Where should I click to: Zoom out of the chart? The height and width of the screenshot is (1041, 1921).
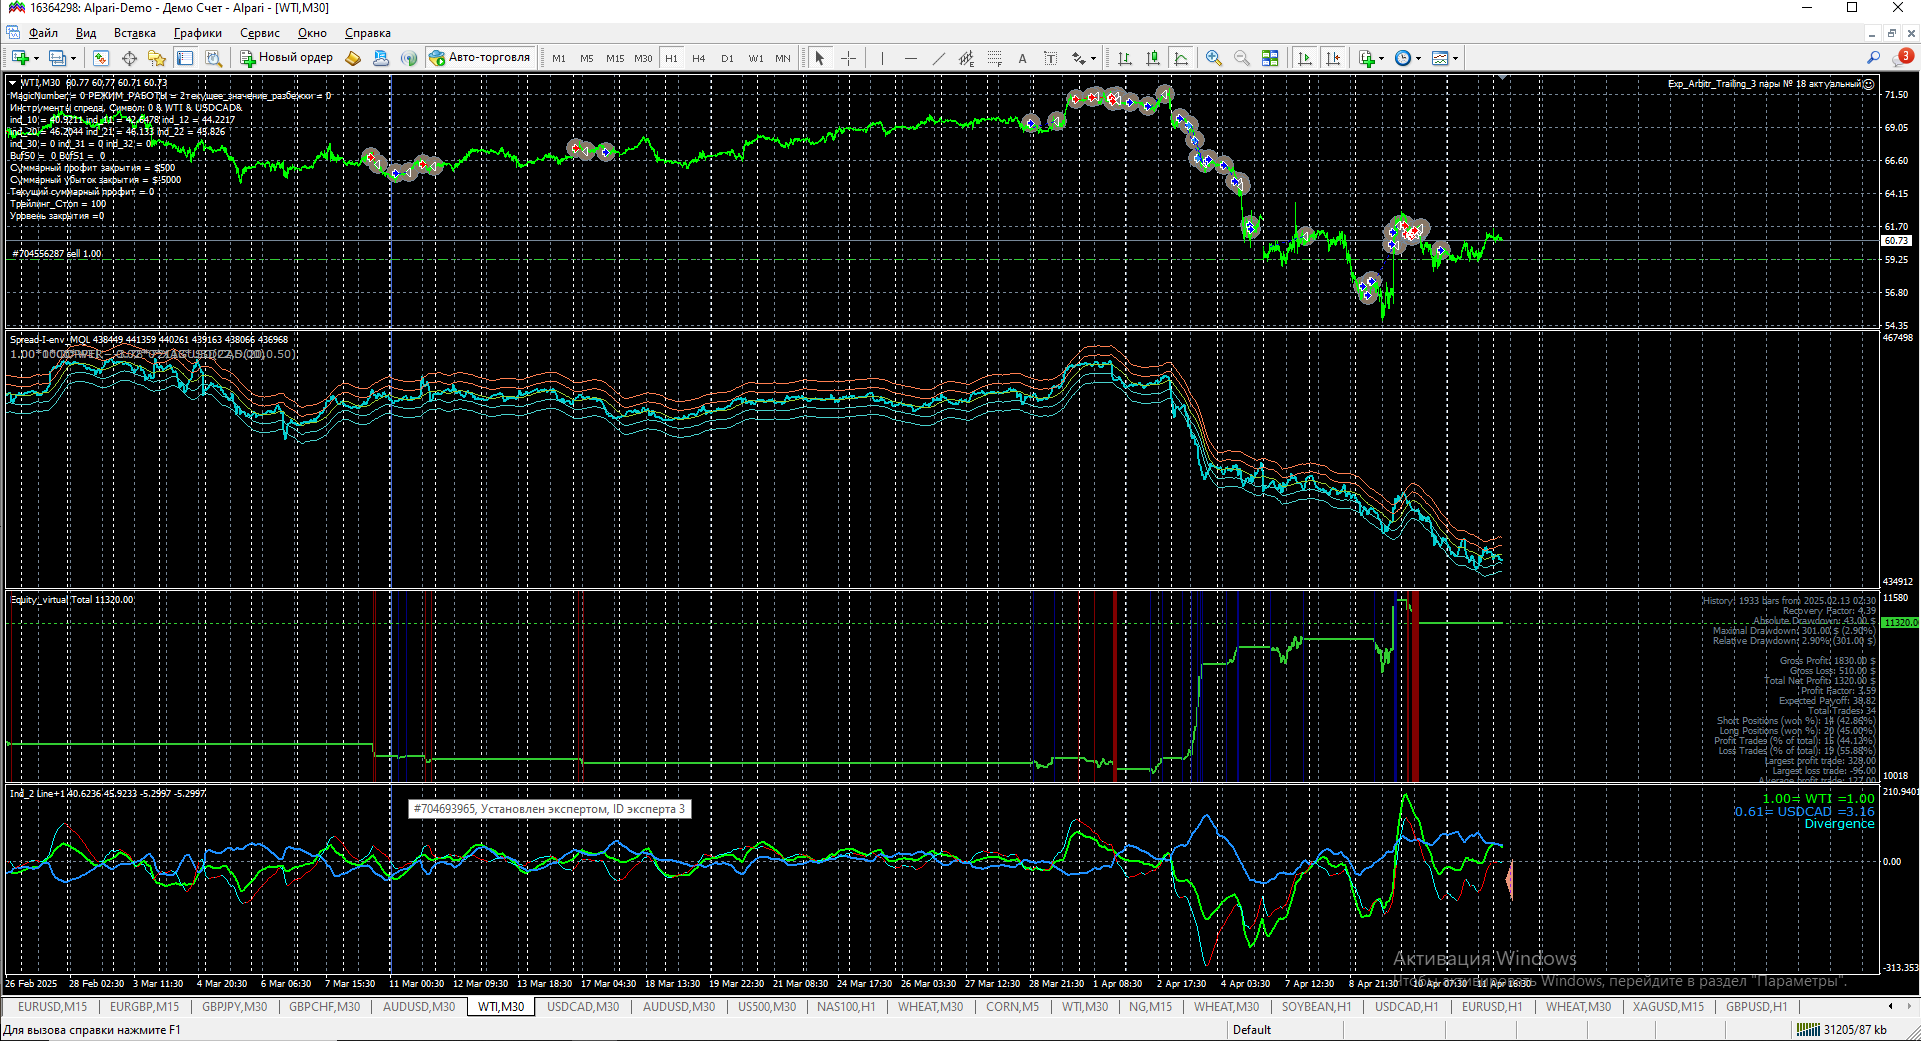pos(1242,58)
